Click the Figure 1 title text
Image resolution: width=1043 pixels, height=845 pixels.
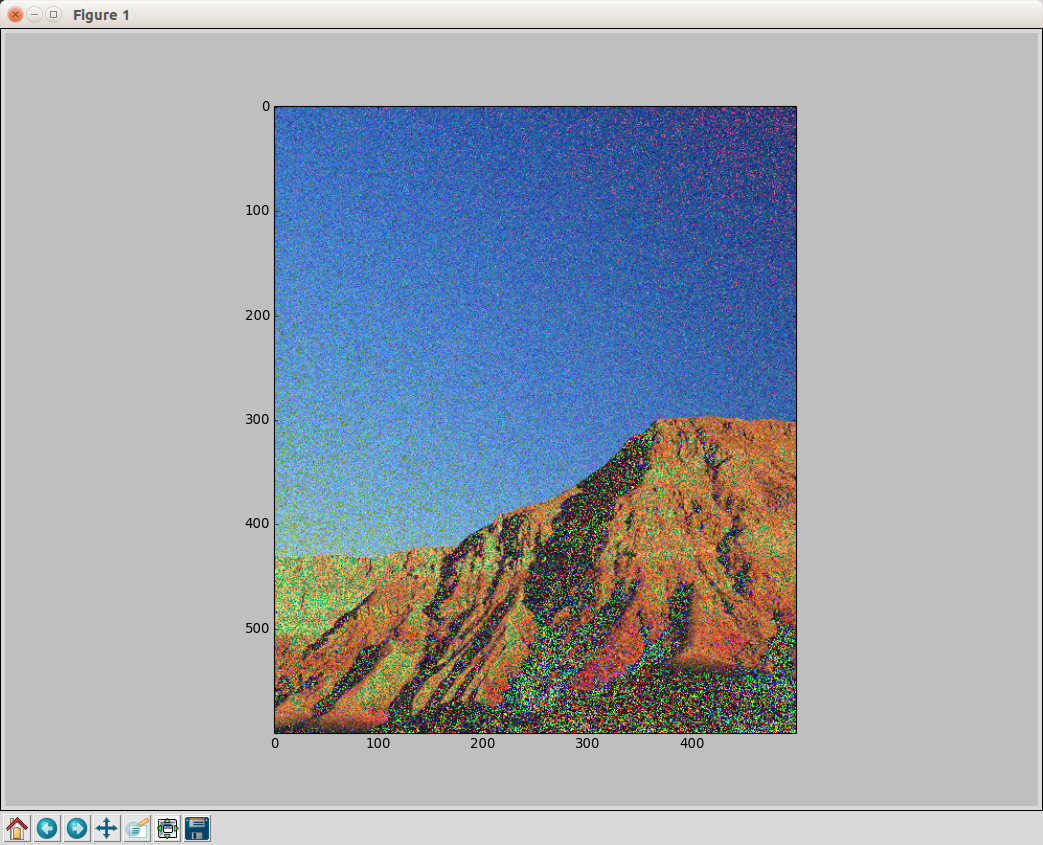[x=101, y=15]
